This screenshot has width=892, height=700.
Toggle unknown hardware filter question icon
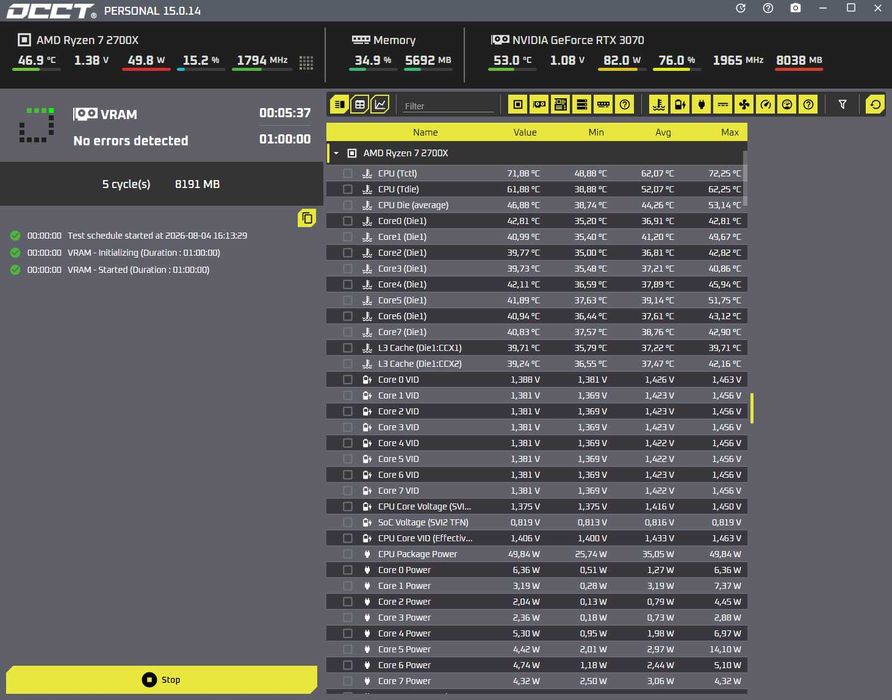(625, 104)
